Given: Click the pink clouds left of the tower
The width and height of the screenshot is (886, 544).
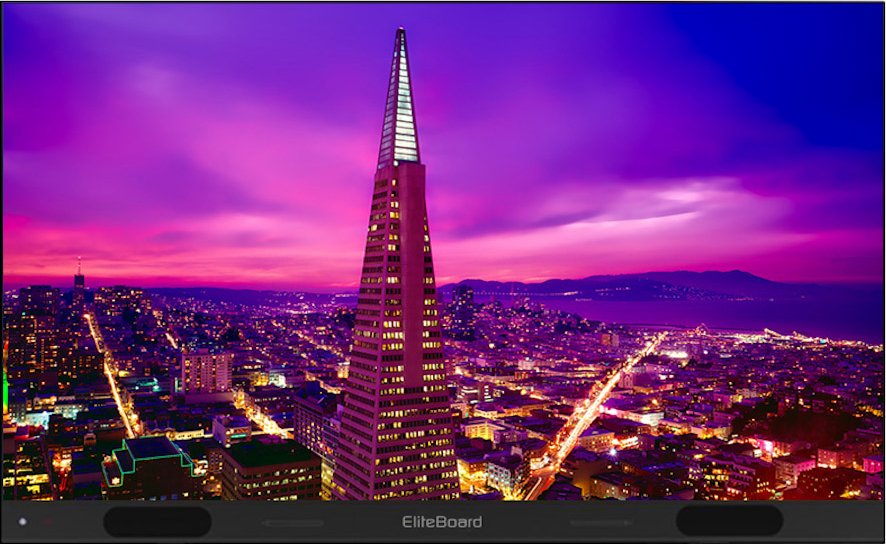Looking at the screenshot, I should [200, 240].
